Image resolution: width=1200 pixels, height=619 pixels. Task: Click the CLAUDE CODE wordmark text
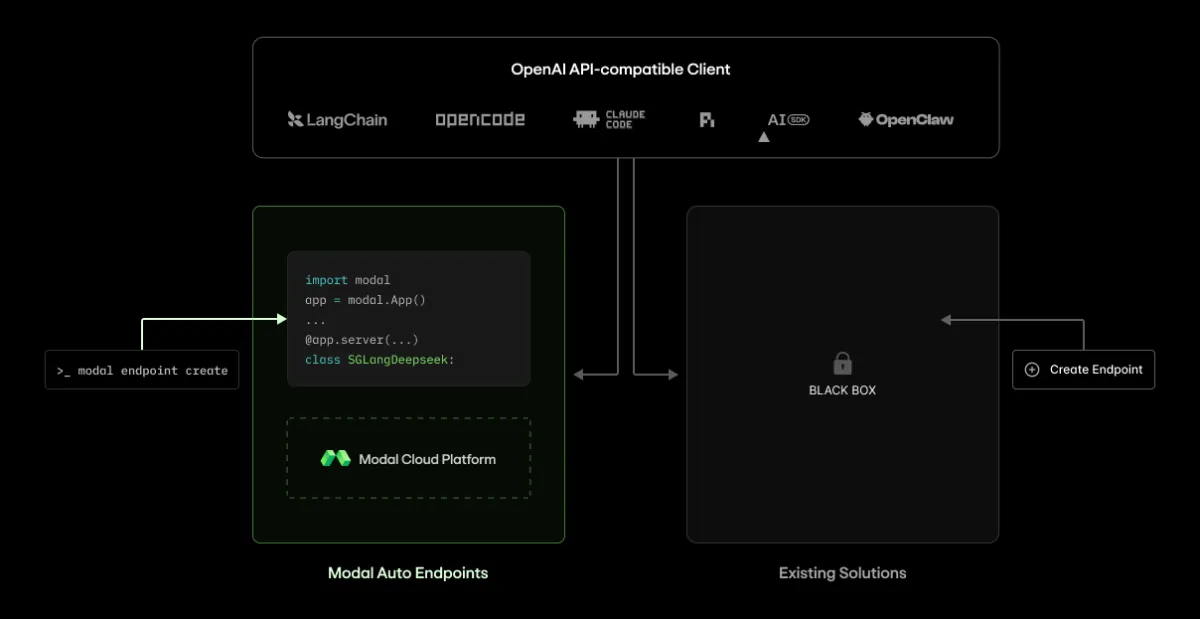625,120
